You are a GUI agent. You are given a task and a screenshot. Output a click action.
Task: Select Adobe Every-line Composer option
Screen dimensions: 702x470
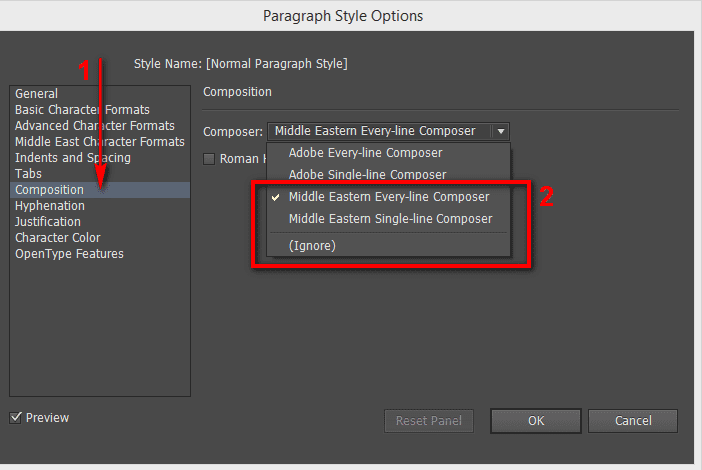pyautogui.click(x=365, y=153)
